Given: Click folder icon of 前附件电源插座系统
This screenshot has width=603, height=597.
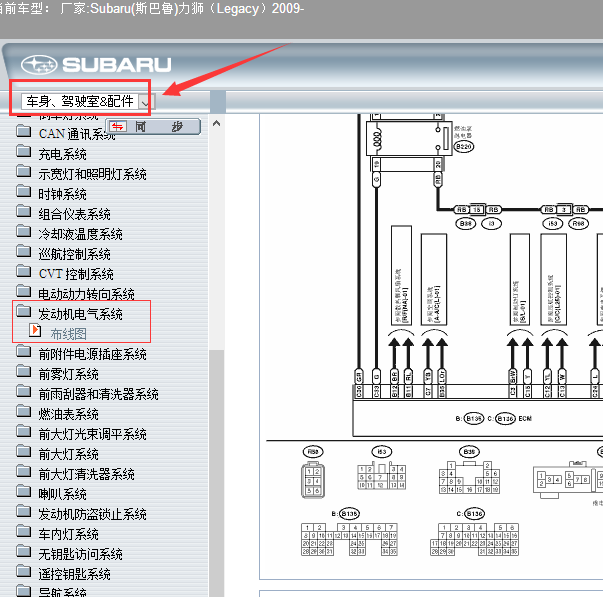Looking at the screenshot, I should [24, 351].
